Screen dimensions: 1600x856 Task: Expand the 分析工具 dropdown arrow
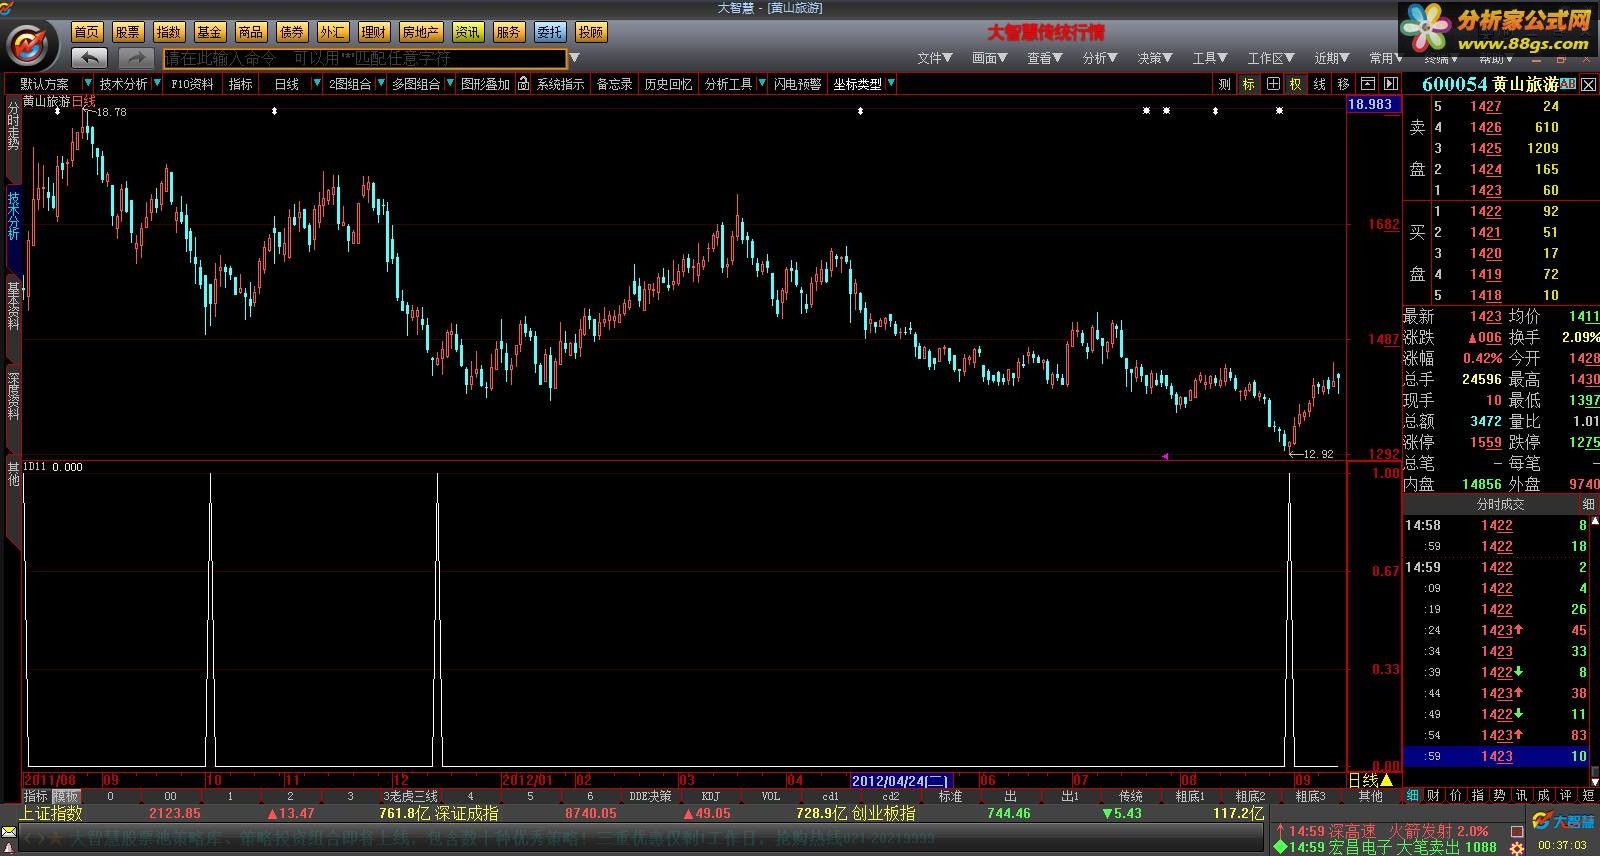[762, 84]
